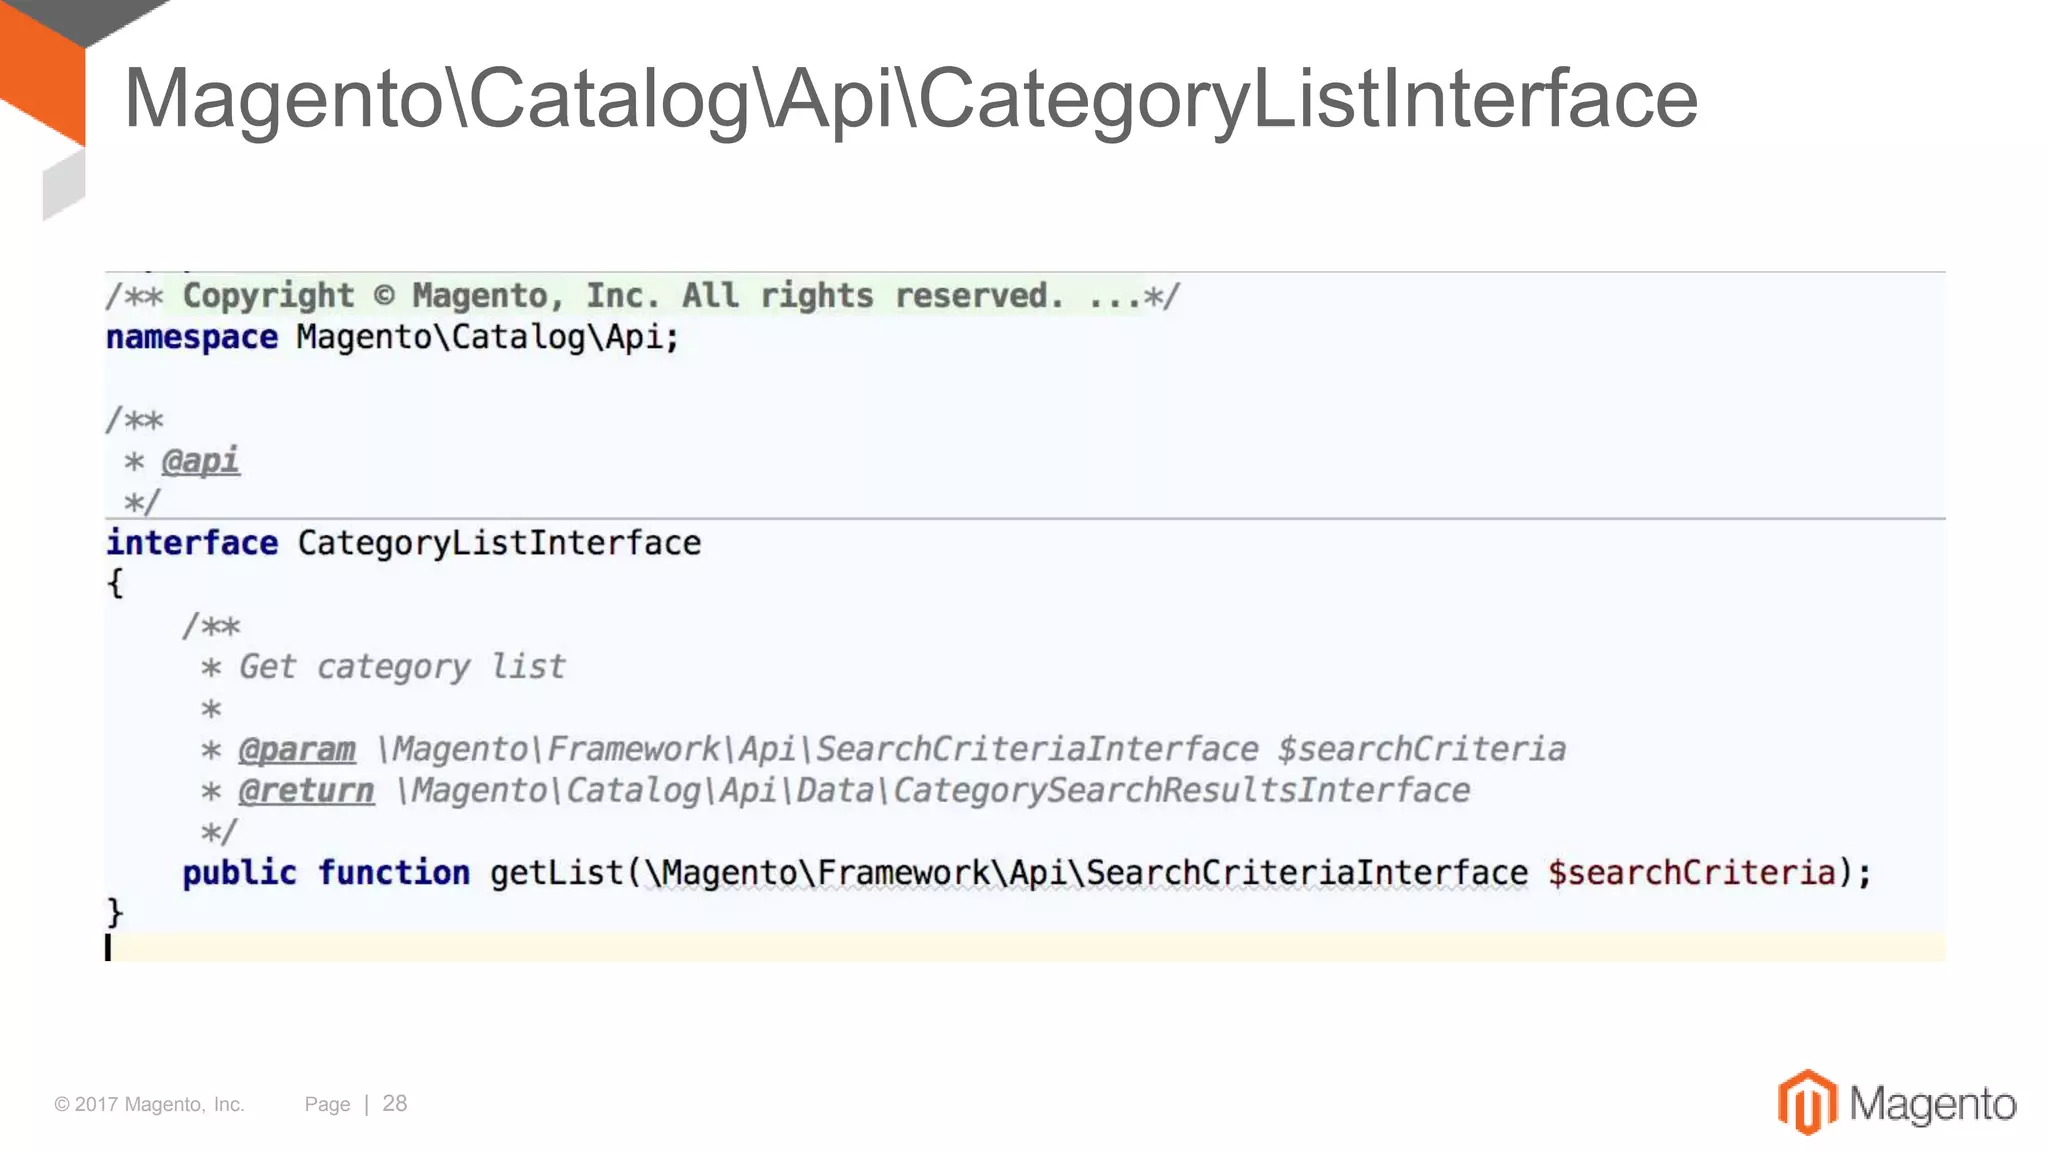Viewport: 2048px width, 1152px height.
Task: Click the slide title Magento\Catalog\Api\CategoryListInterface
Action: click(910, 100)
